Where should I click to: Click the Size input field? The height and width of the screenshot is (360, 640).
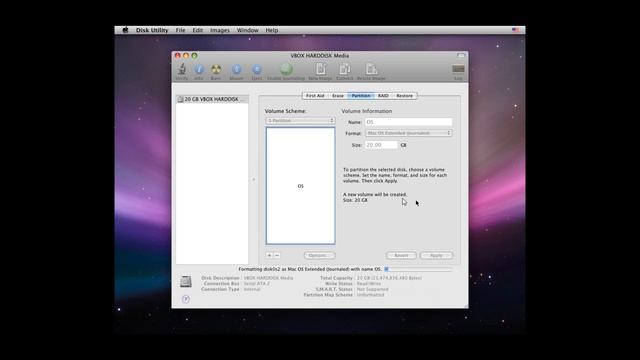pyautogui.click(x=381, y=145)
